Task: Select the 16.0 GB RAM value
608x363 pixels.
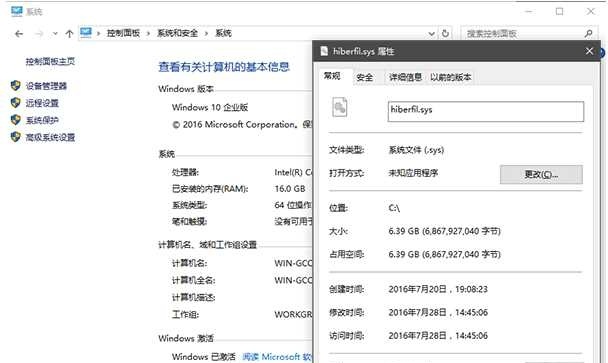Action: pyautogui.click(x=290, y=189)
